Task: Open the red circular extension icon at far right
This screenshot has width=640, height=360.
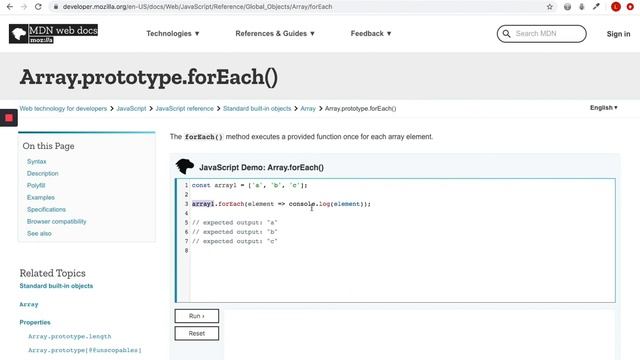Action: 630,7
